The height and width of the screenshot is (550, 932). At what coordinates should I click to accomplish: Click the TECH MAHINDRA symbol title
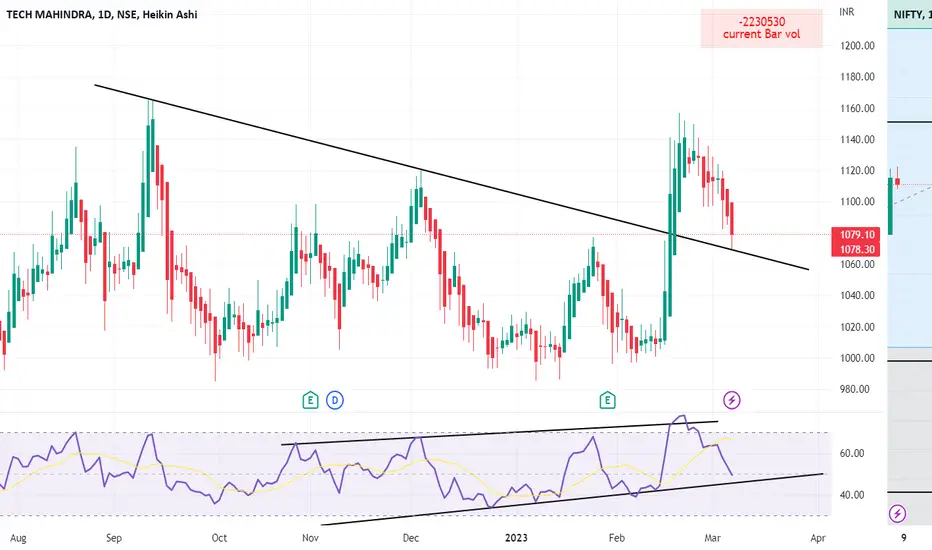tap(102, 14)
